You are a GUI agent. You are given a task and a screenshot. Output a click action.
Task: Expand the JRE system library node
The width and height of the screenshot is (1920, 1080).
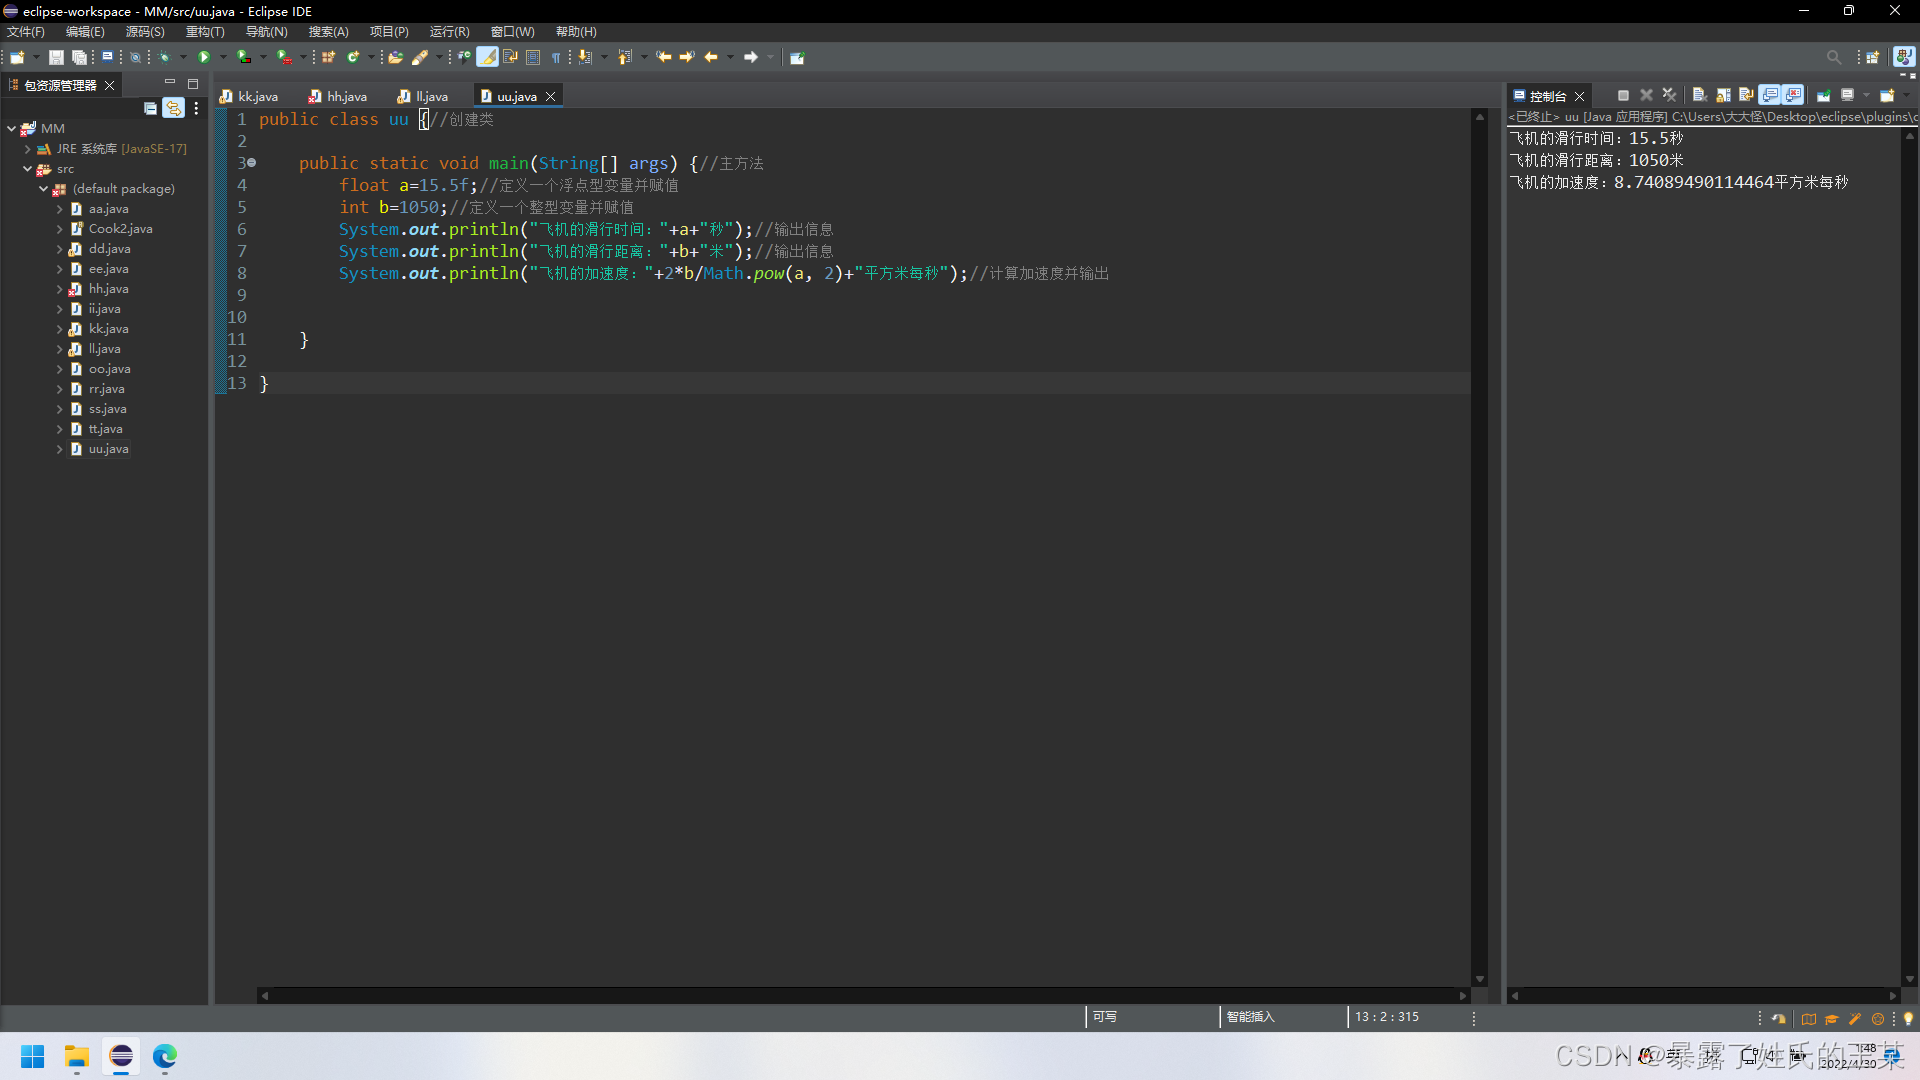coord(27,149)
